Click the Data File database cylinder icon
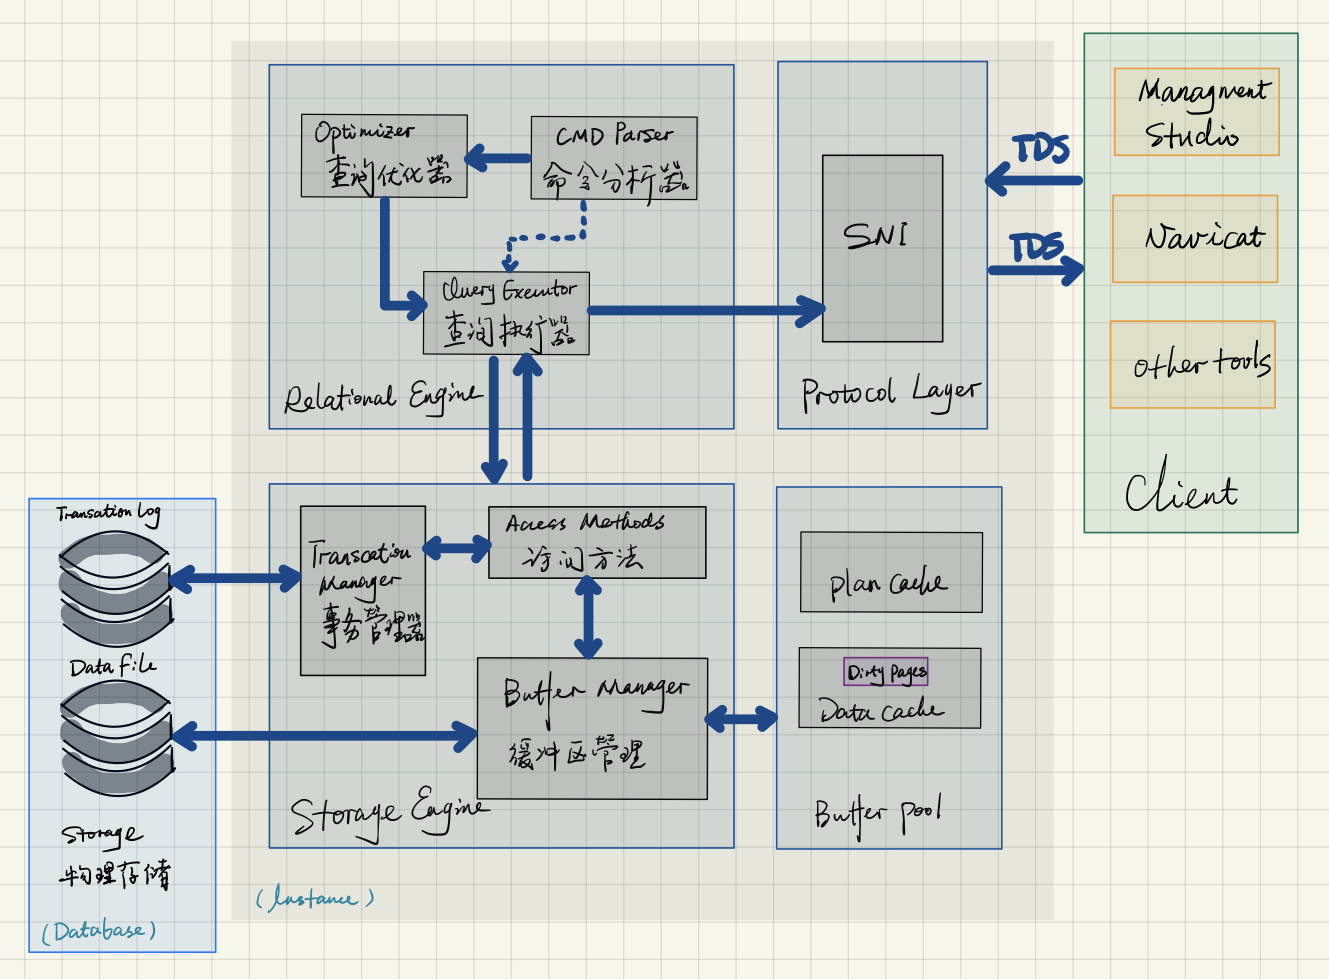Screen dimensions: 1329x979 (x=116, y=738)
